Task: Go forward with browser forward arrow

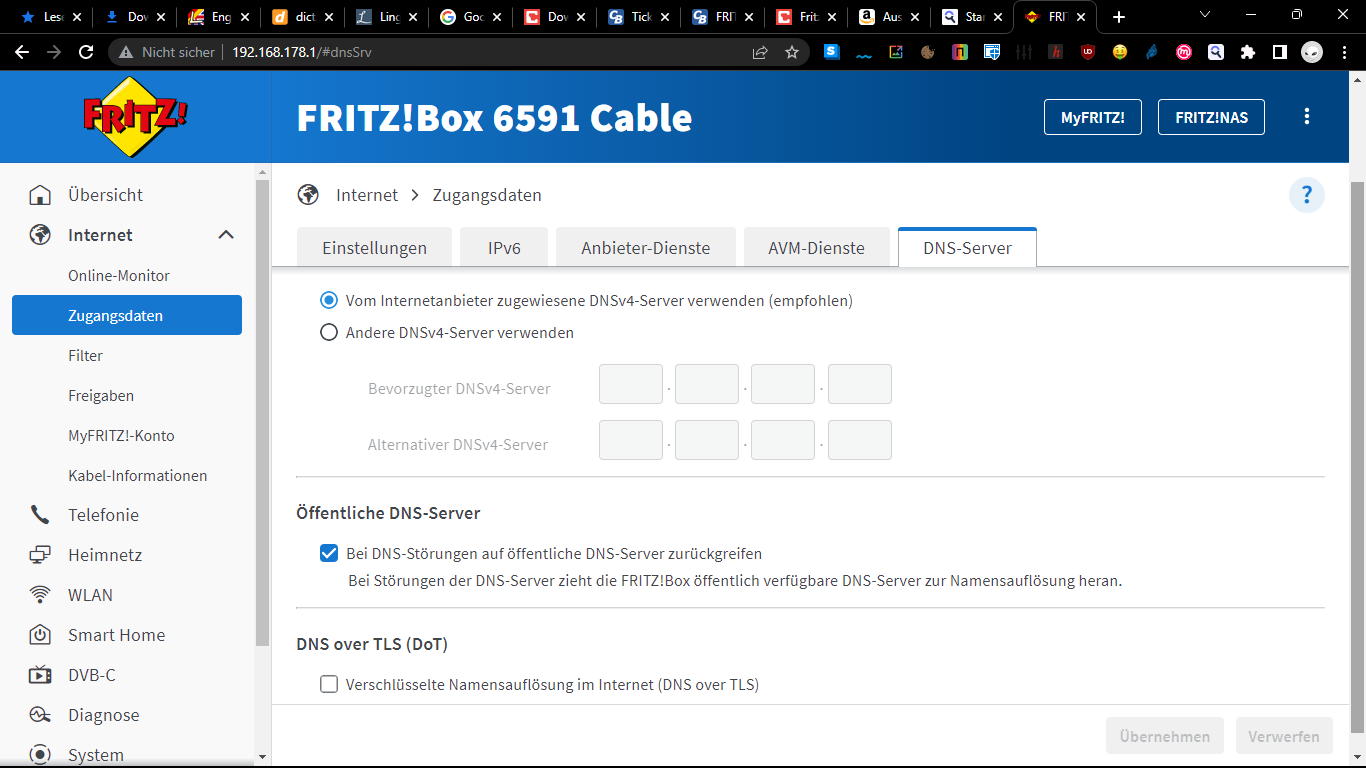Action: tap(54, 52)
